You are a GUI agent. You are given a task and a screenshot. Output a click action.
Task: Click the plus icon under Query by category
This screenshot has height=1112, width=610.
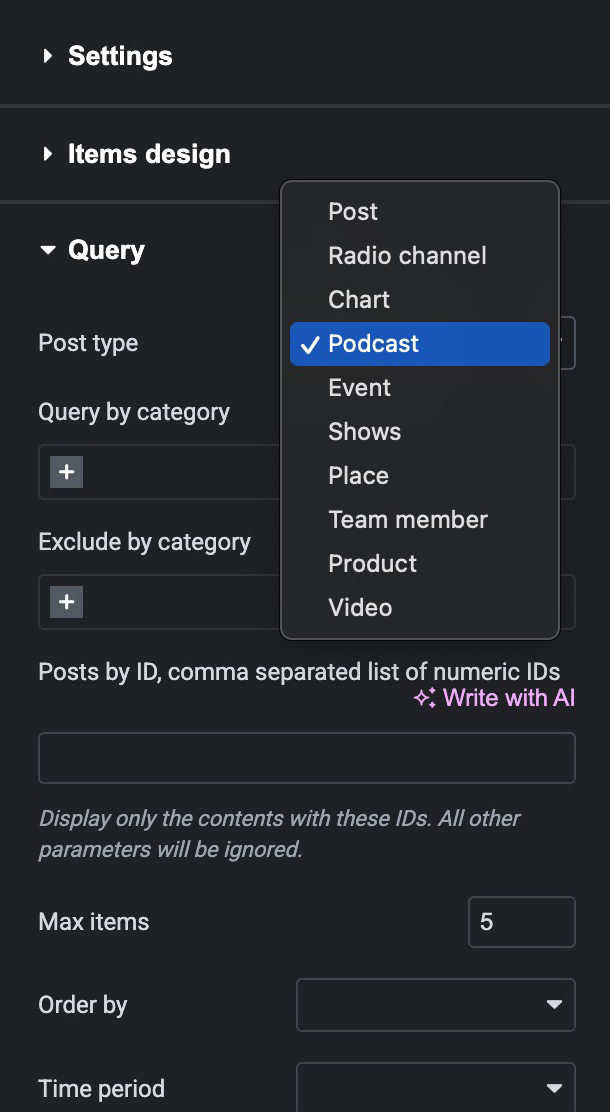67,472
